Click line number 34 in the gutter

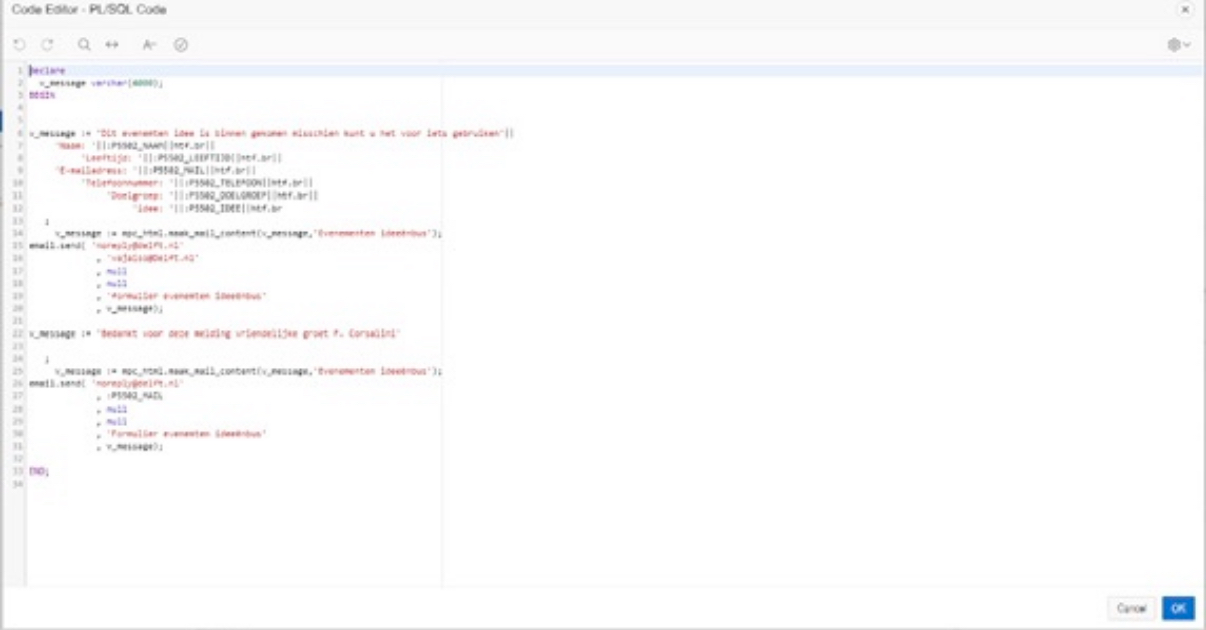coord(19,484)
